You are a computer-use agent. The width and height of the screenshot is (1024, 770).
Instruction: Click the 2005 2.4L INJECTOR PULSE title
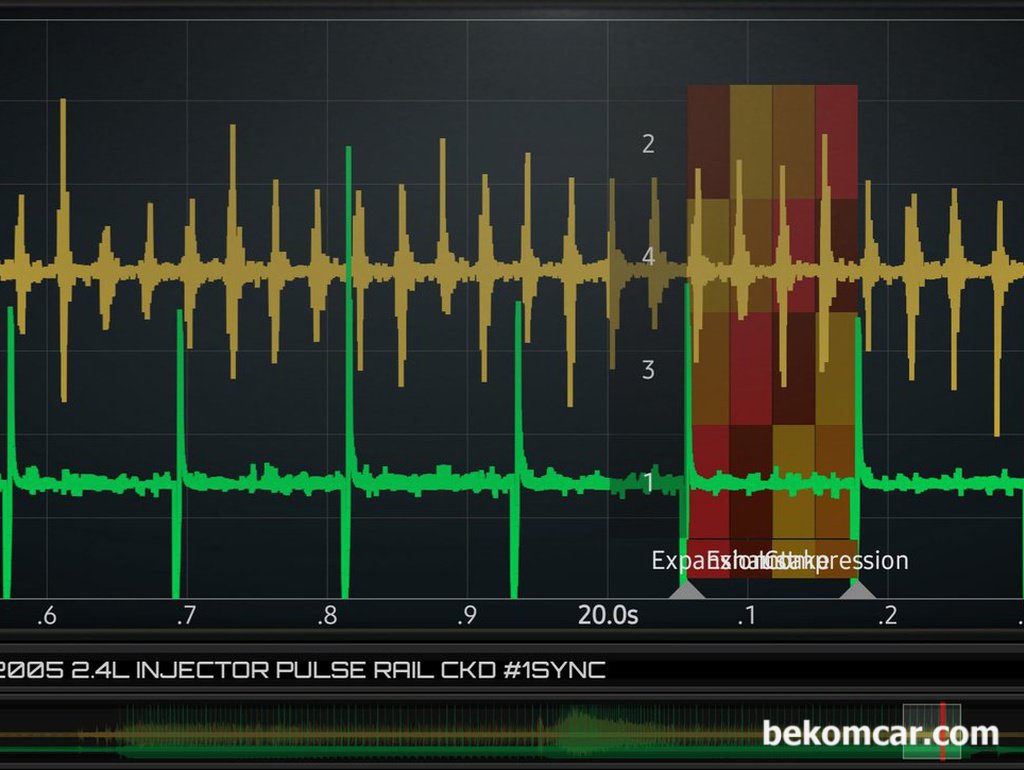click(x=302, y=670)
